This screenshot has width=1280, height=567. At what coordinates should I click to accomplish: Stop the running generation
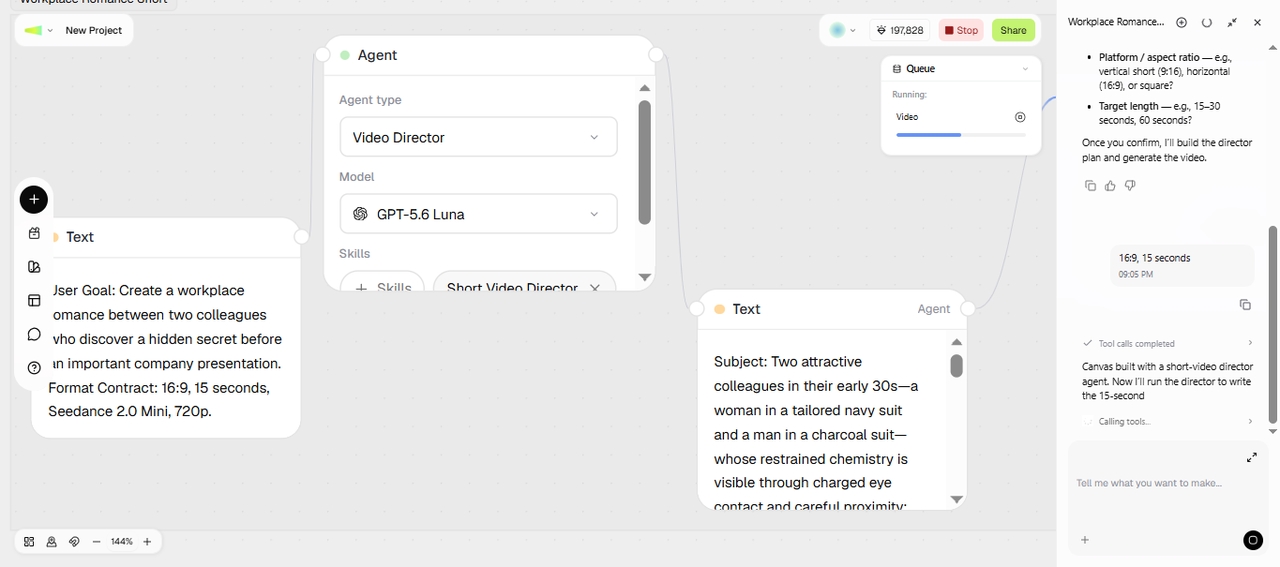coord(961,31)
